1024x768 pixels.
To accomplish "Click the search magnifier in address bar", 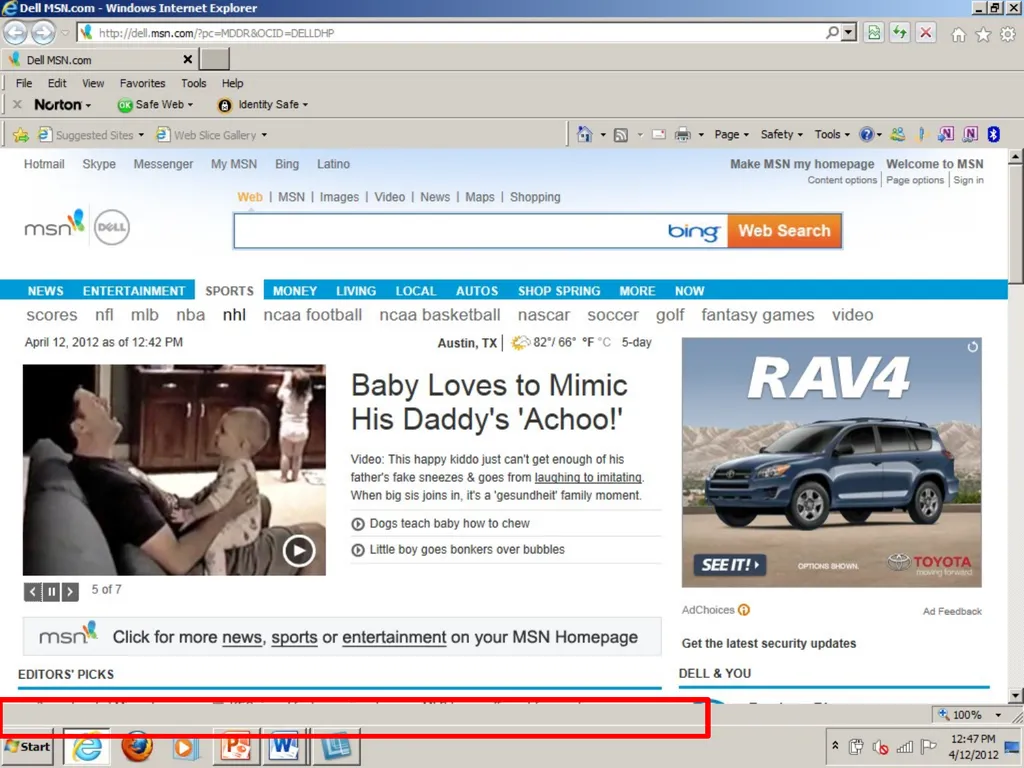I will (x=831, y=32).
